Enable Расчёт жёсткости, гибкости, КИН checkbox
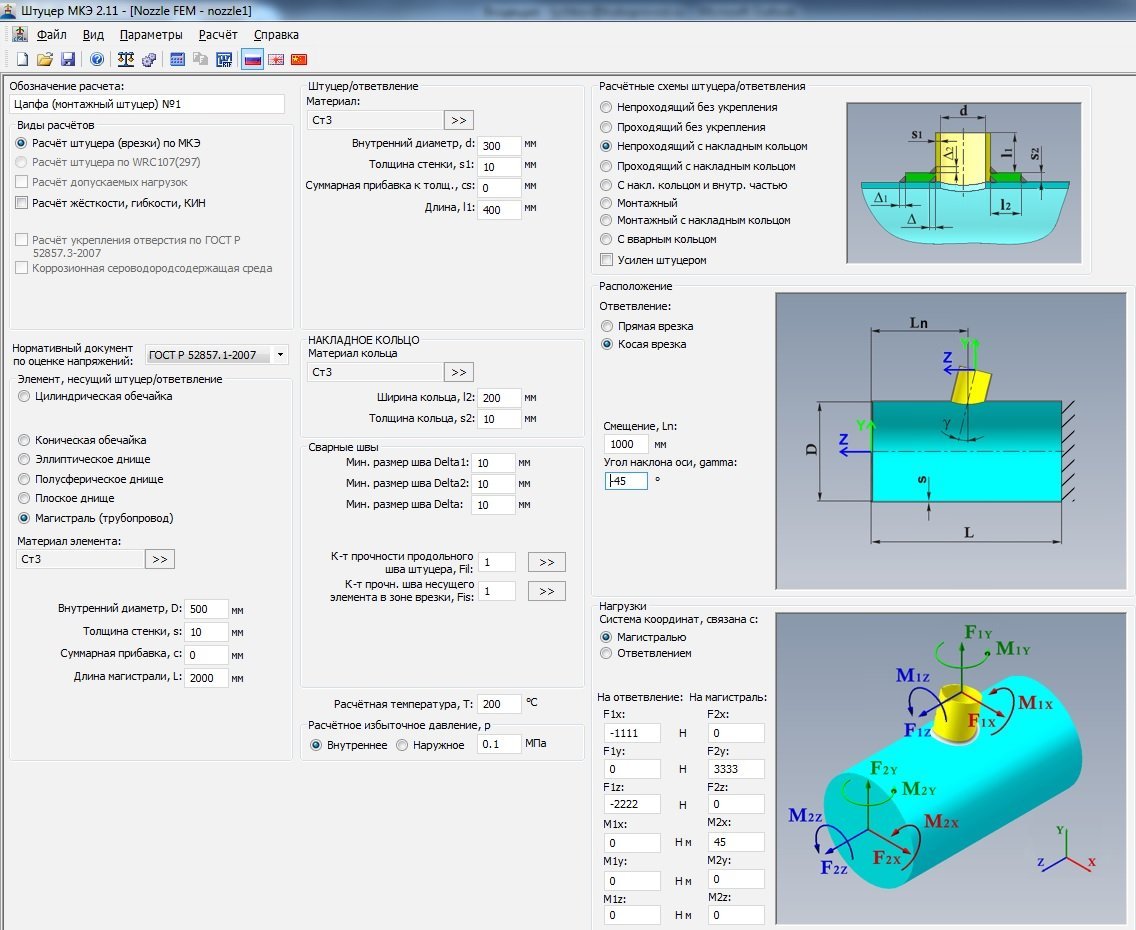The image size is (1136, 930). click(111, 203)
